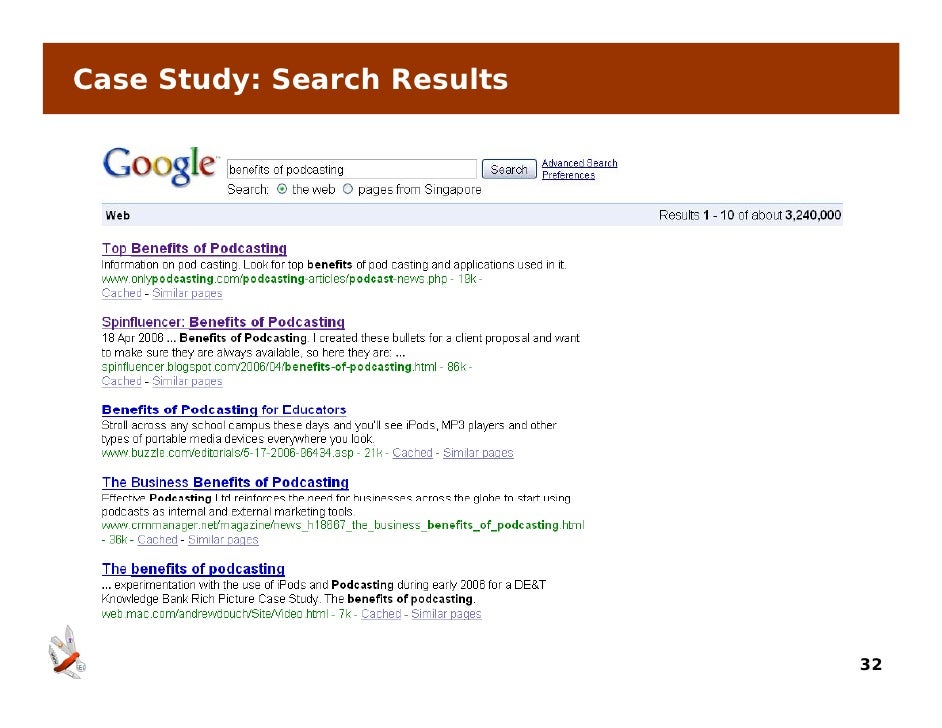Image resolution: width=942 pixels, height=728 pixels.
Task: Open the Advanced Search link
Action: click(x=579, y=163)
